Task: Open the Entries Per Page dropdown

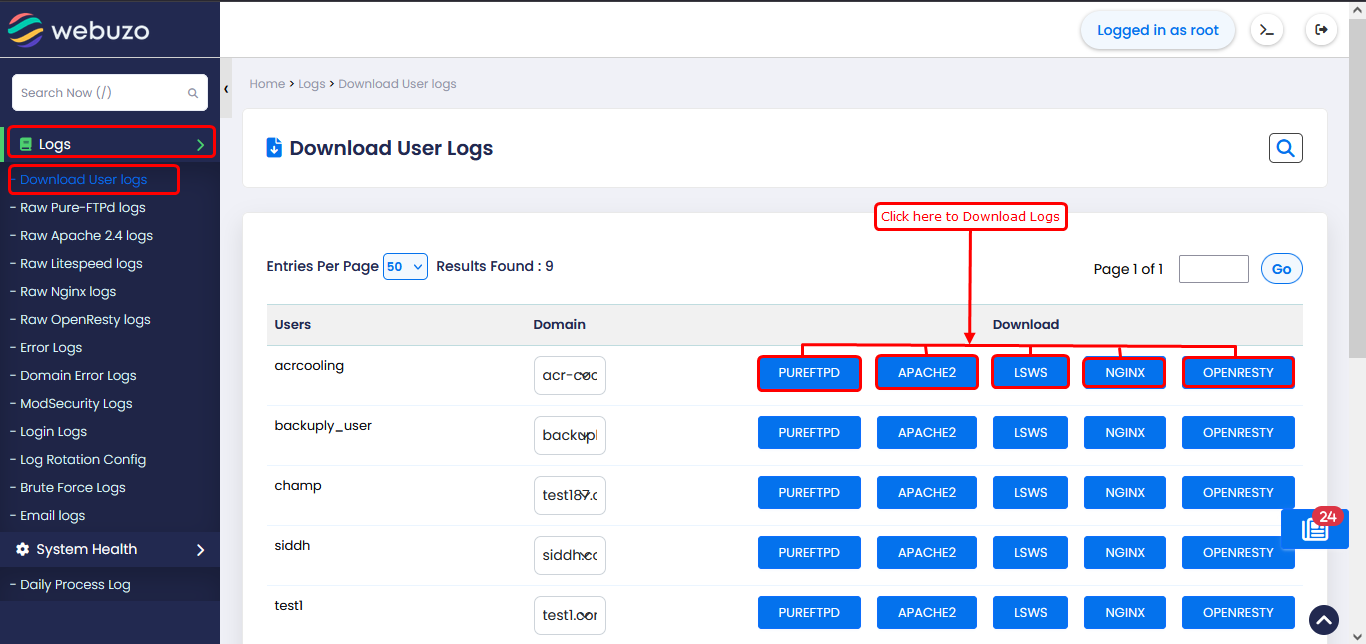Action: pos(405,267)
